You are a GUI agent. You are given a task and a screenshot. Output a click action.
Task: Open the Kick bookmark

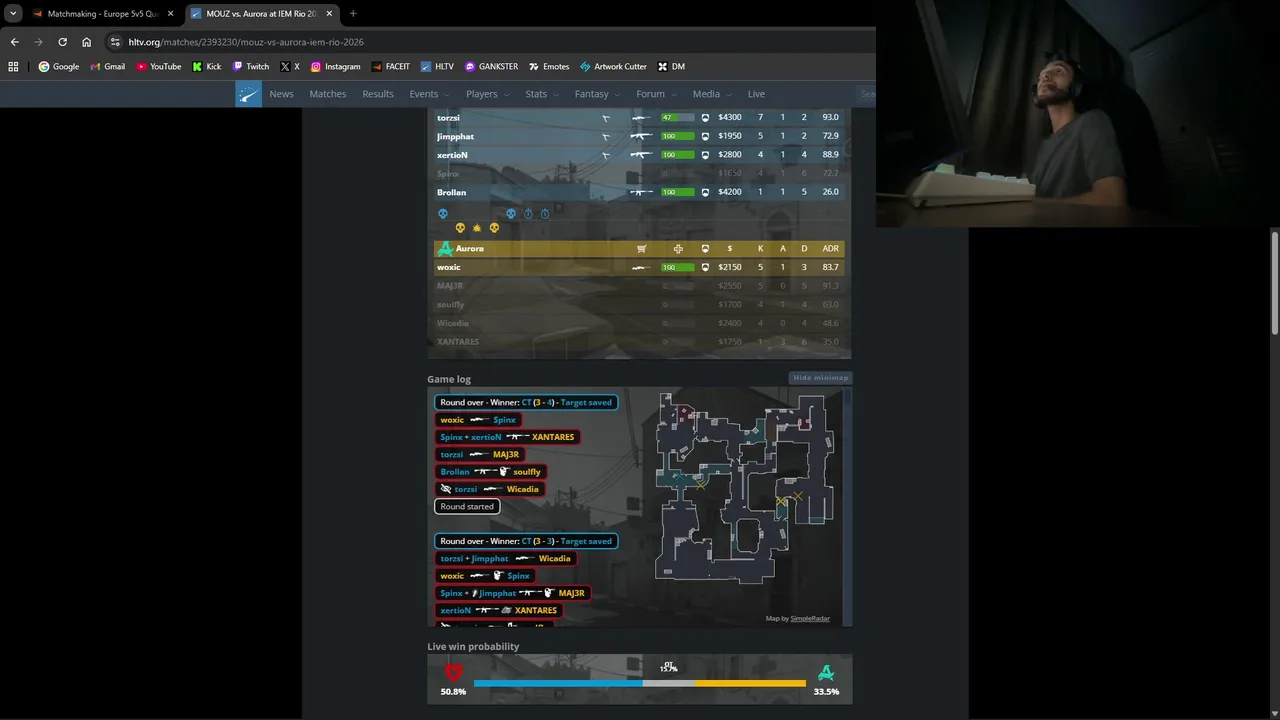point(206,67)
